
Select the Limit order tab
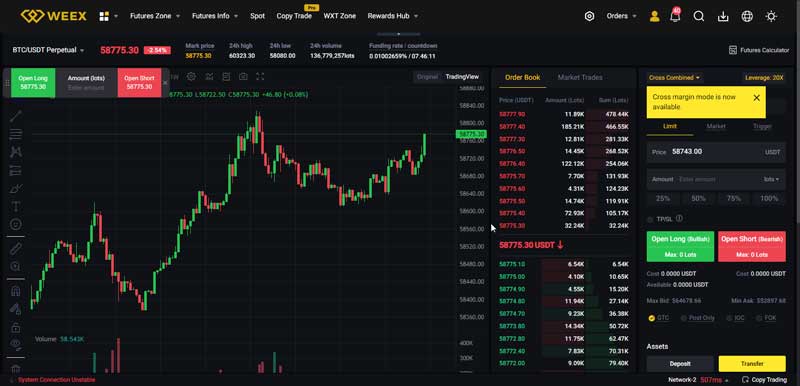670,126
